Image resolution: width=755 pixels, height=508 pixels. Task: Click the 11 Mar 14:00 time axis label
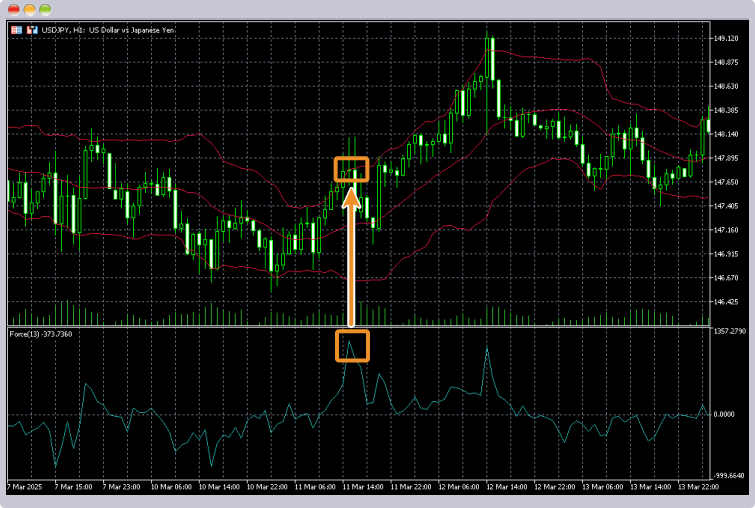point(360,487)
